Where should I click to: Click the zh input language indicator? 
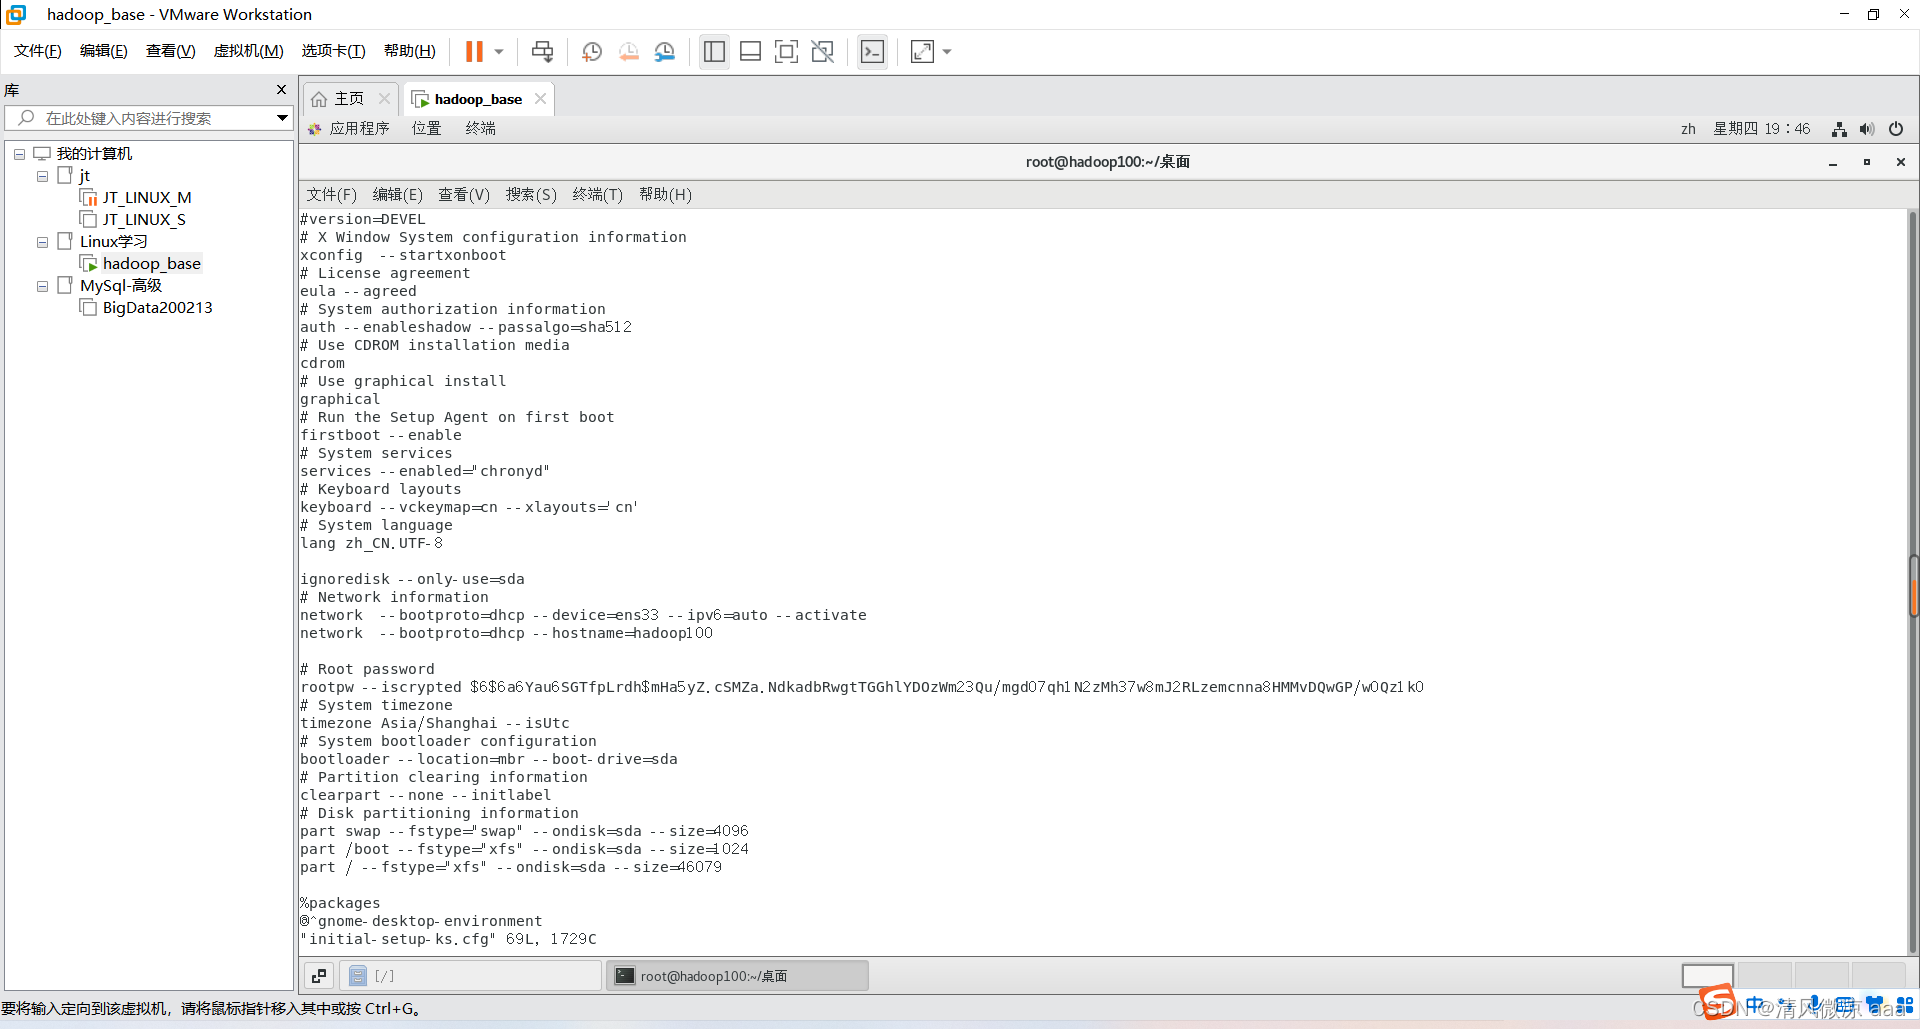[1688, 129]
